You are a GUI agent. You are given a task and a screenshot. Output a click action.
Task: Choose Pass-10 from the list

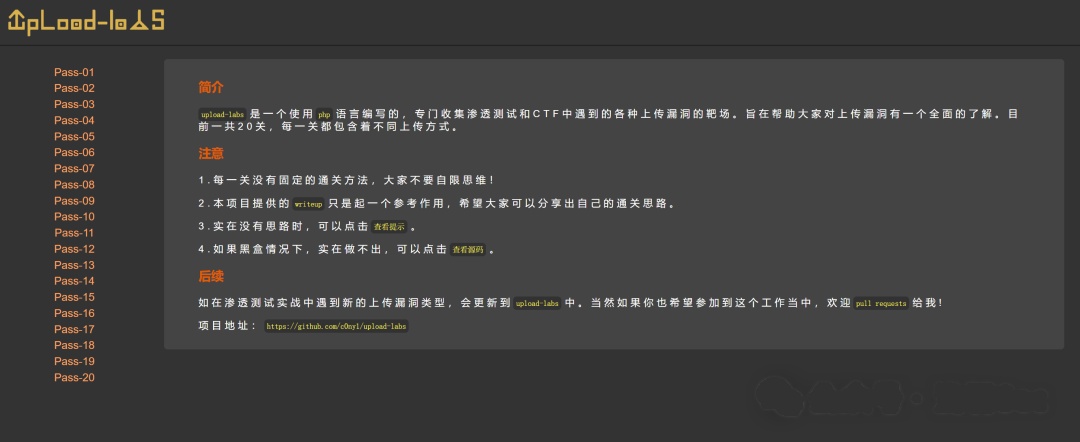coord(74,217)
